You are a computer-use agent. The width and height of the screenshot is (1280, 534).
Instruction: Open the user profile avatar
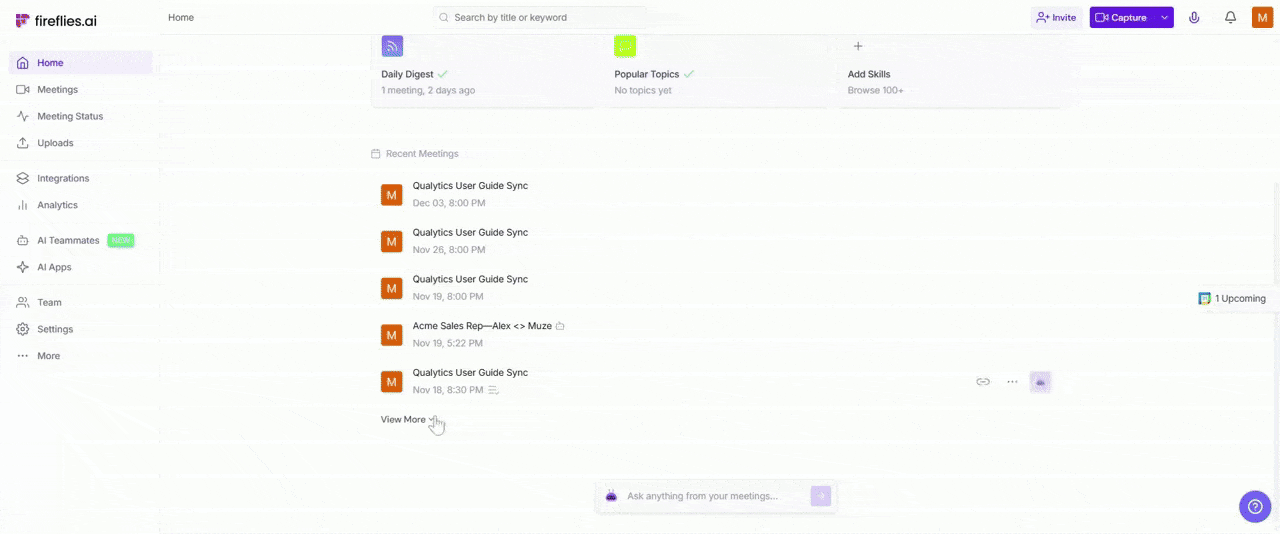pos(1262,18)
